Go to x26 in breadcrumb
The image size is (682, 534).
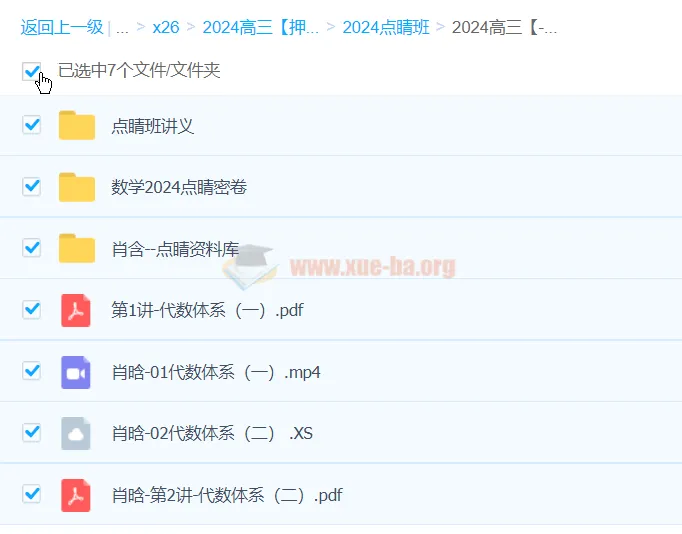pos(166,28)
